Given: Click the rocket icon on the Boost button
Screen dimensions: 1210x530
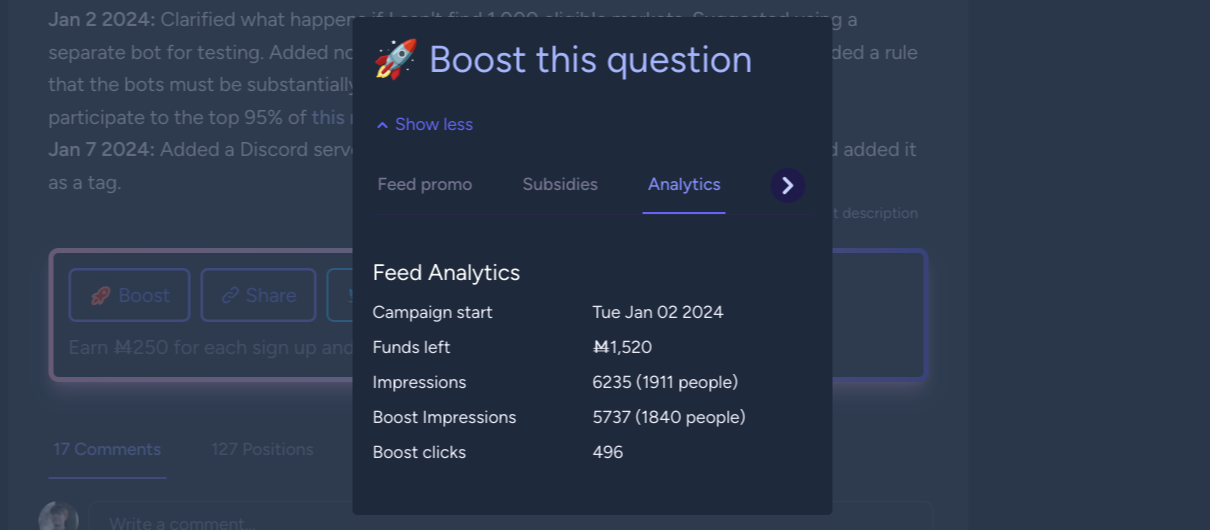Looking at the screenshot, I should (x=100, y=296).
